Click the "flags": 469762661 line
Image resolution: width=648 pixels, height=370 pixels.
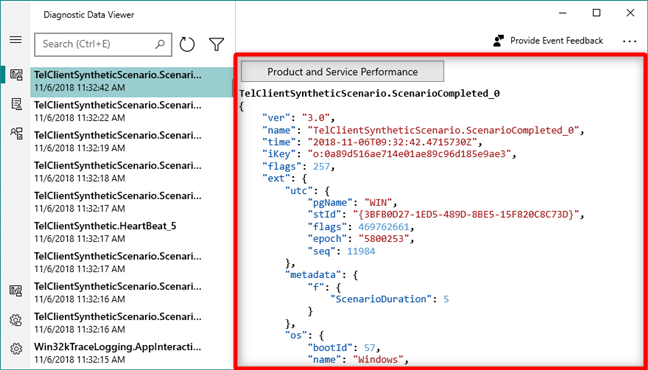[x=360, y=227]
